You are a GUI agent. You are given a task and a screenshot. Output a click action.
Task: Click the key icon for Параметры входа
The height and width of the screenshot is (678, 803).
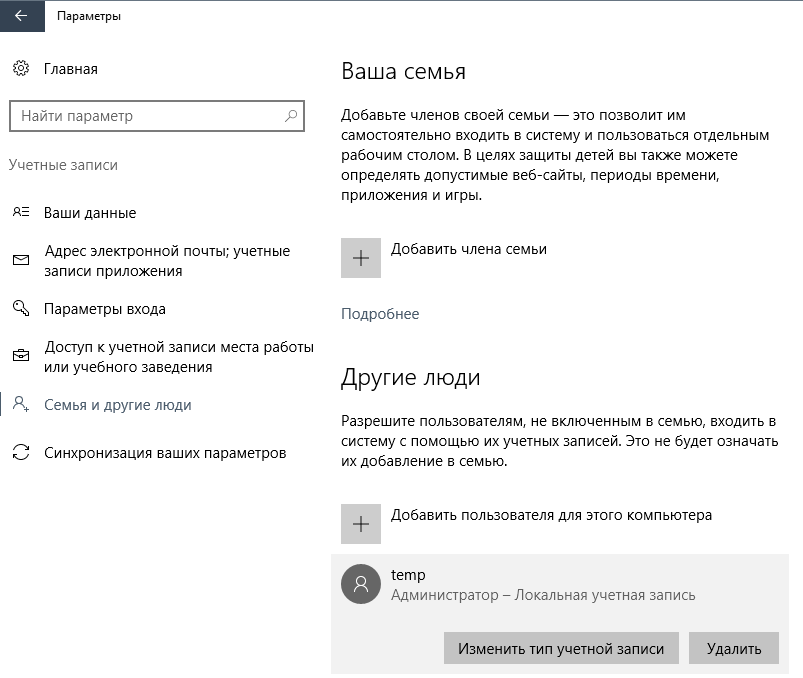[x=21, y=309]
